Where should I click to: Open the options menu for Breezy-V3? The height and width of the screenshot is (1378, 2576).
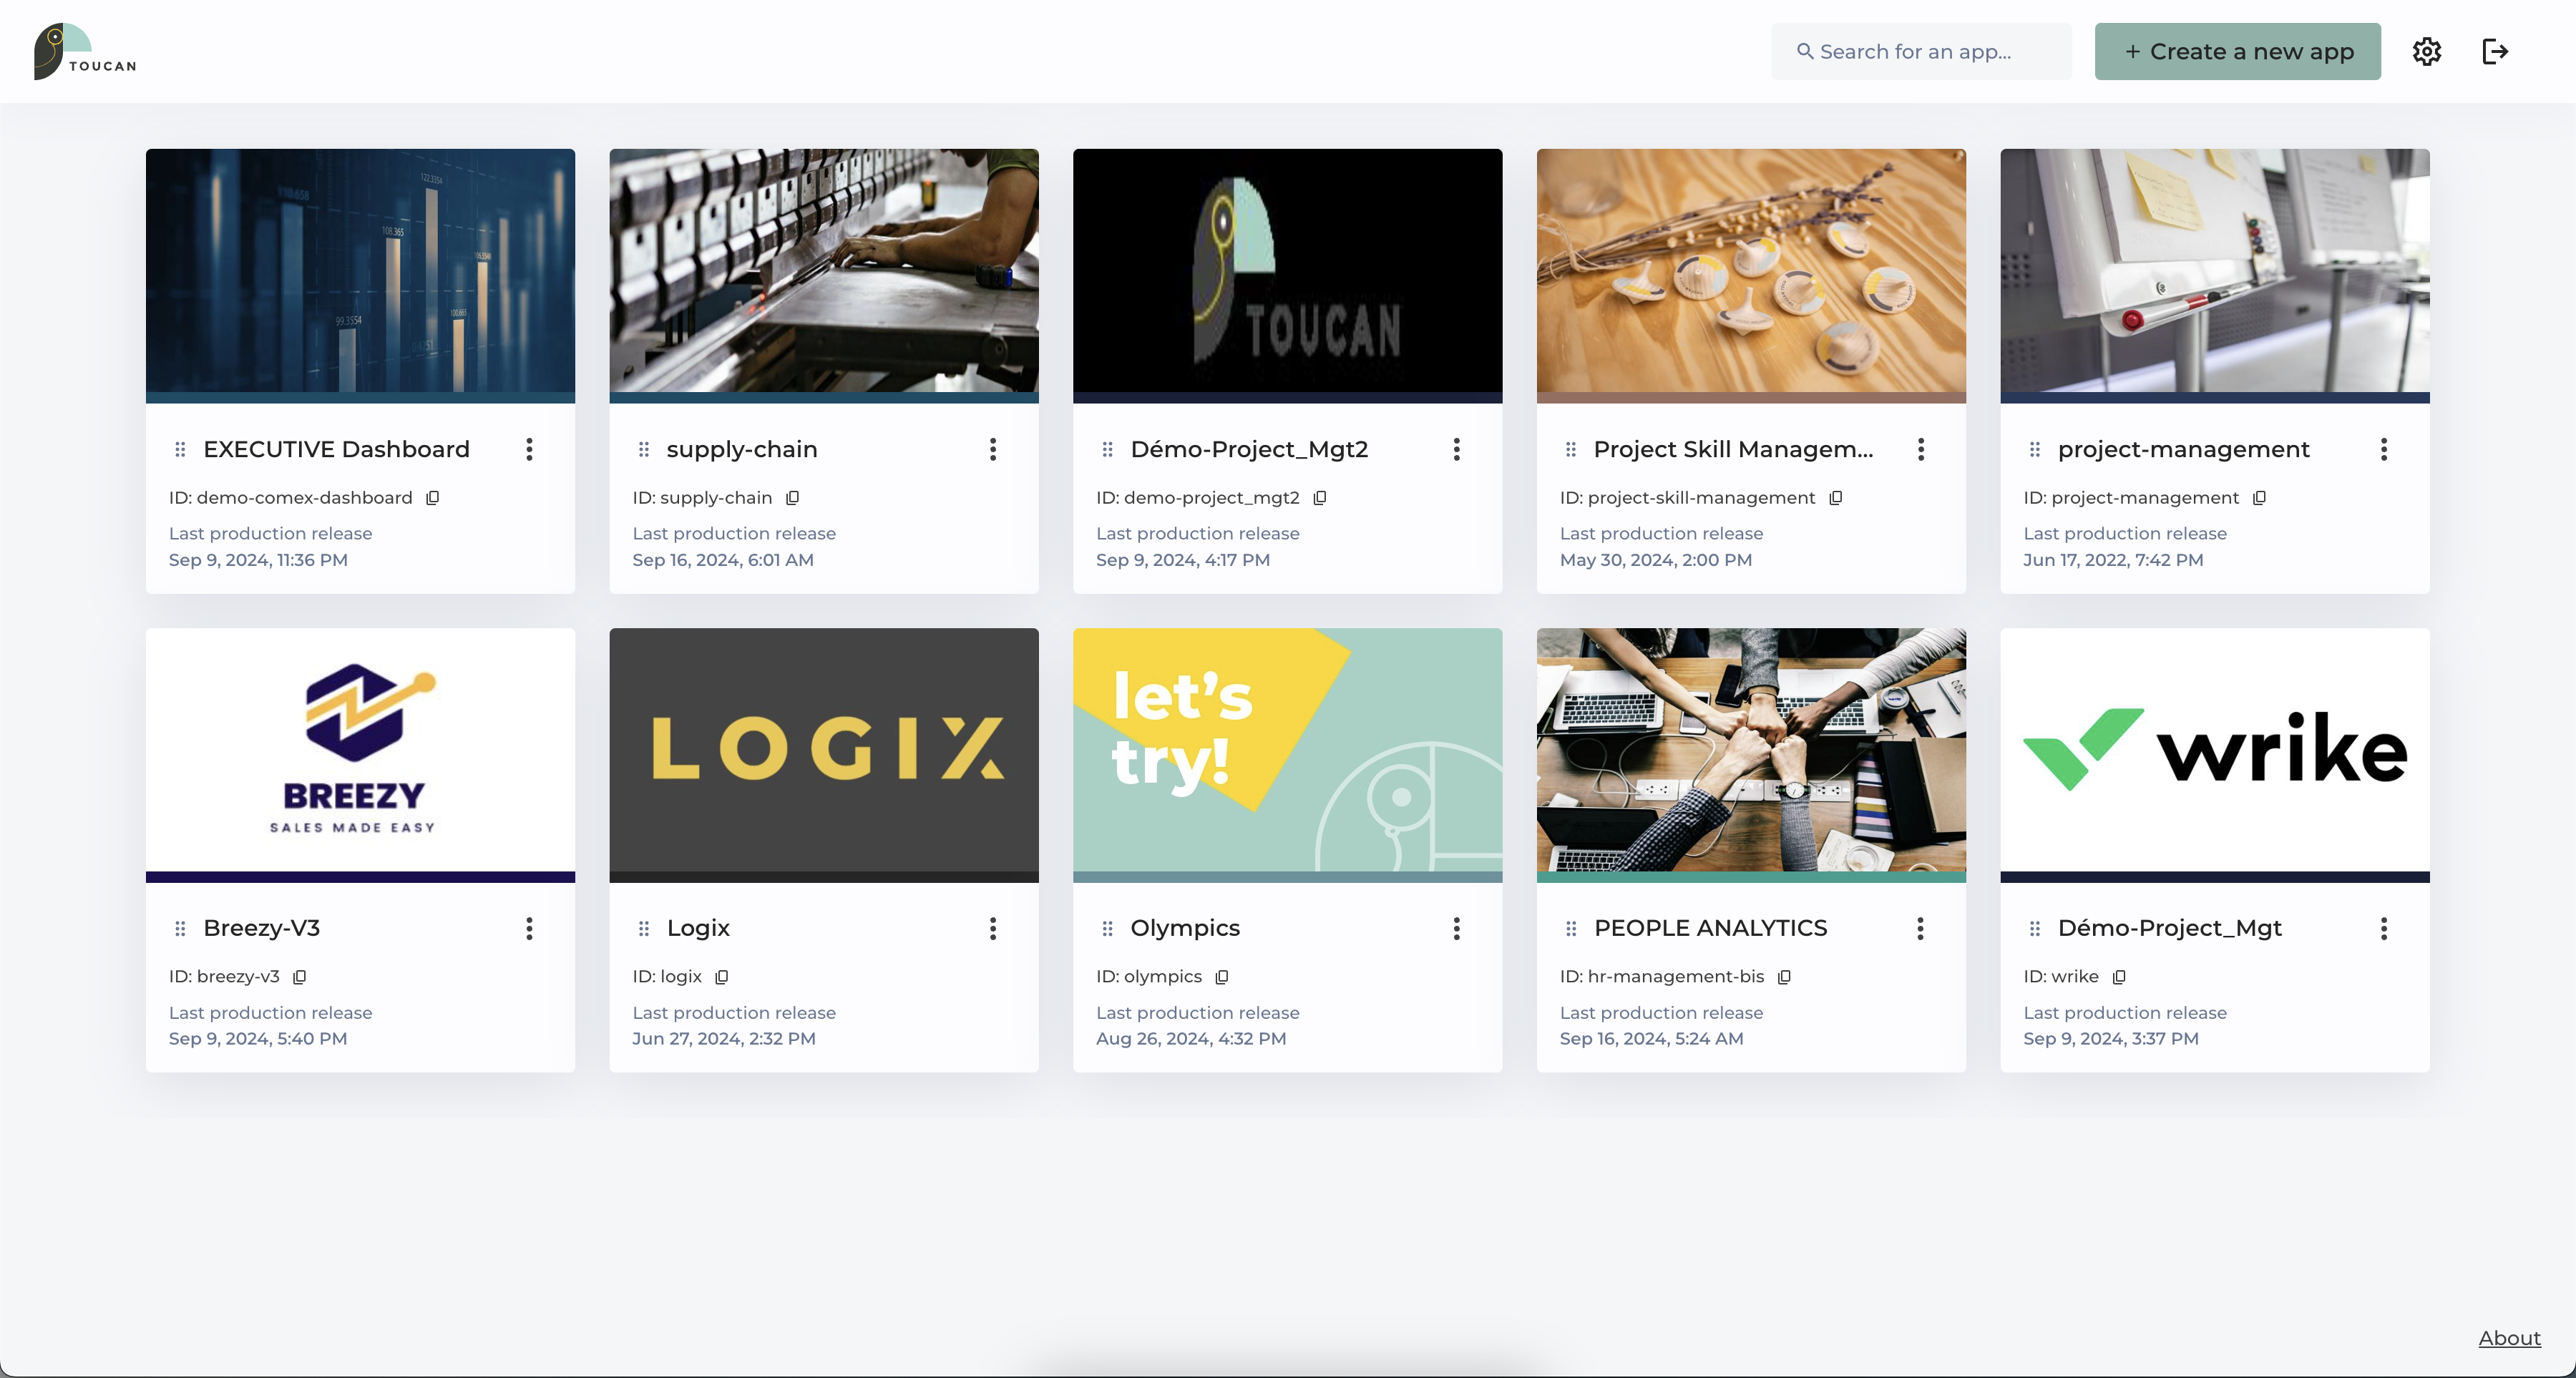click(530, 929)
